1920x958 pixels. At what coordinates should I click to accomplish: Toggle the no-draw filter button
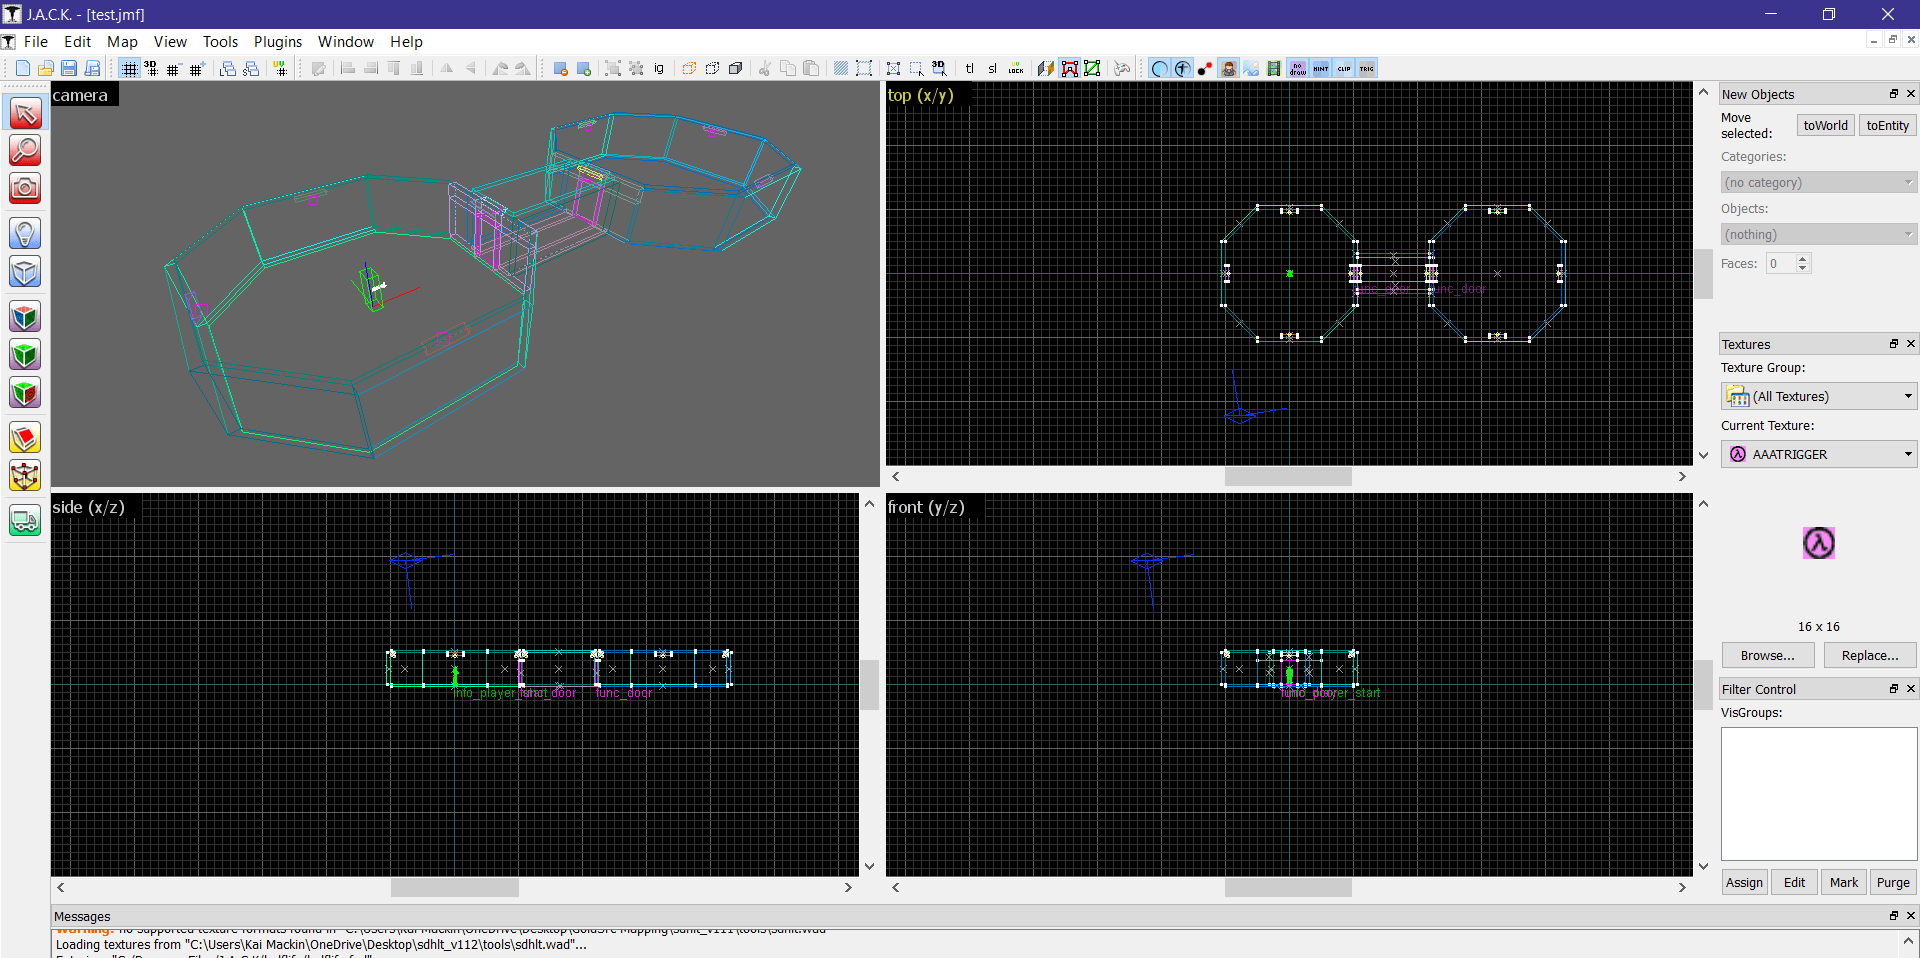(1297, 68)
